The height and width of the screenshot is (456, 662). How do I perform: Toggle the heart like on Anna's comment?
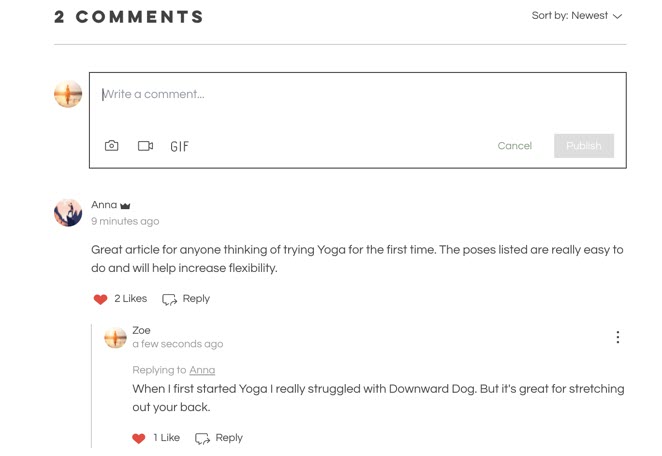click(100, 299)
